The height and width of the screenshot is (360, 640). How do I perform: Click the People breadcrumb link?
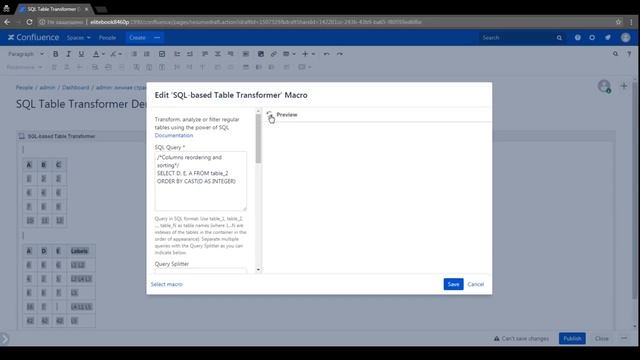24,87
